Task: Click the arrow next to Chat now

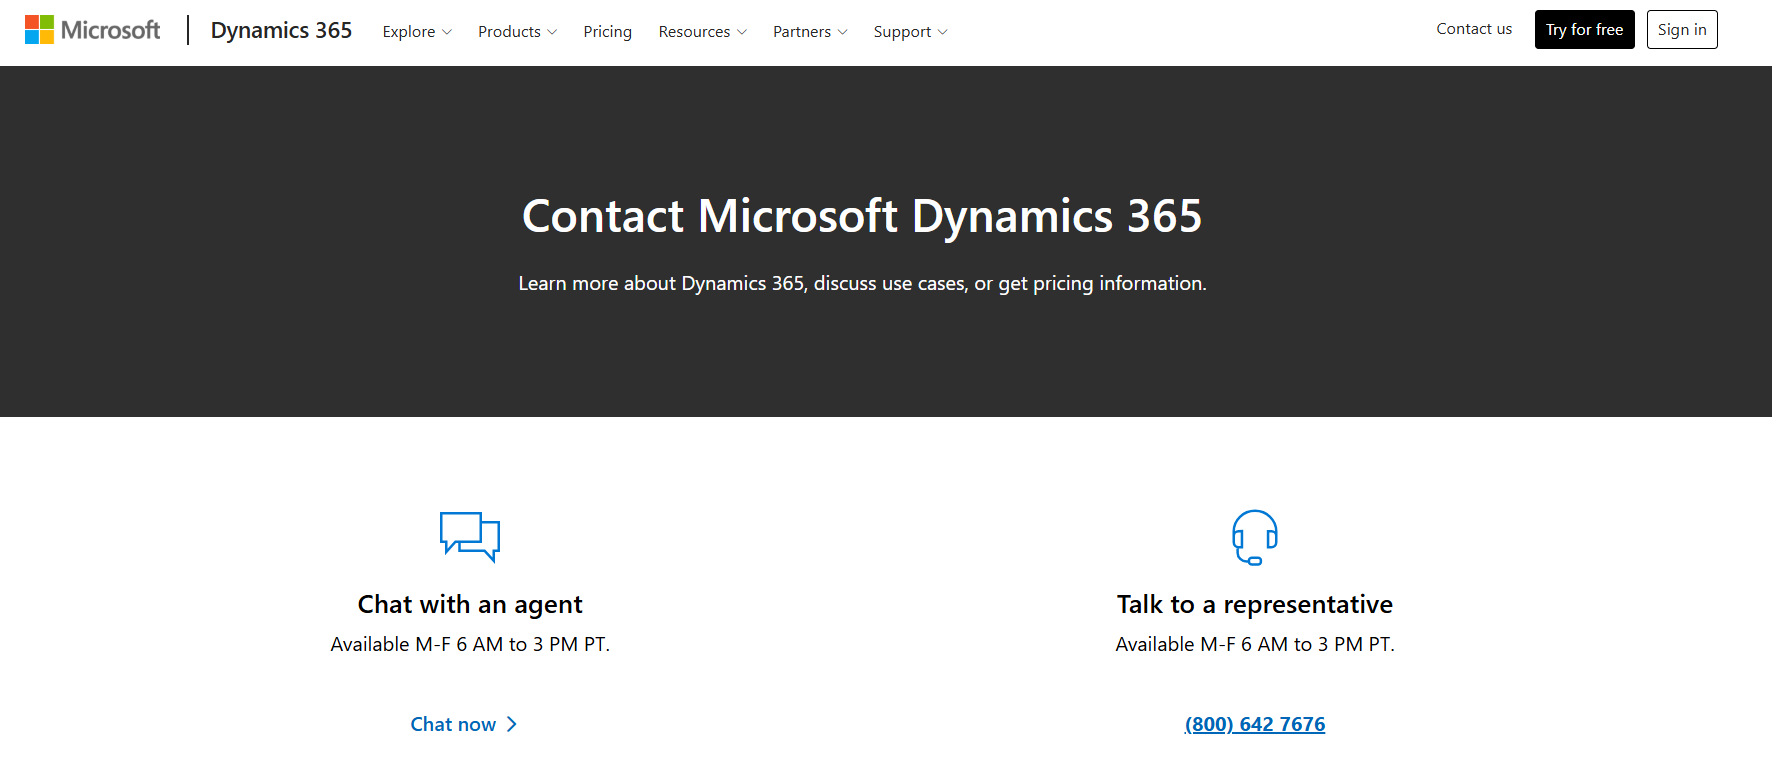Action: point(512,724)
